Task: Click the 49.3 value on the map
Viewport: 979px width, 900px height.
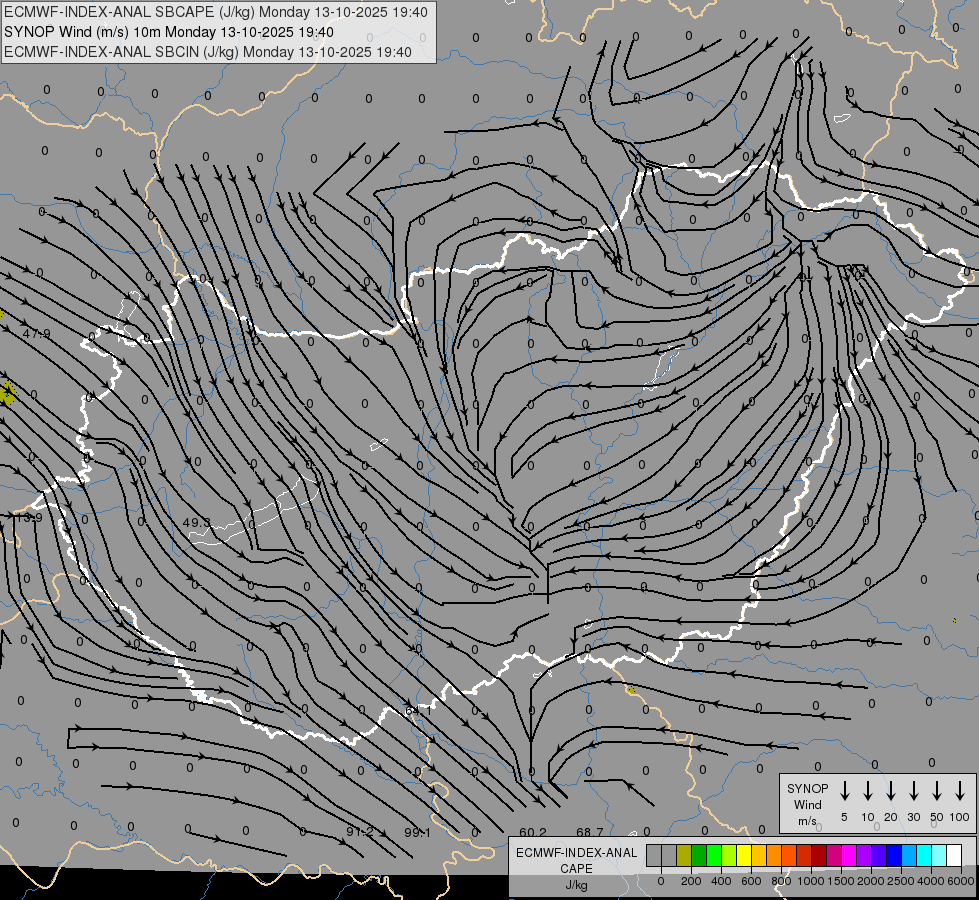Action: [197, 522]
